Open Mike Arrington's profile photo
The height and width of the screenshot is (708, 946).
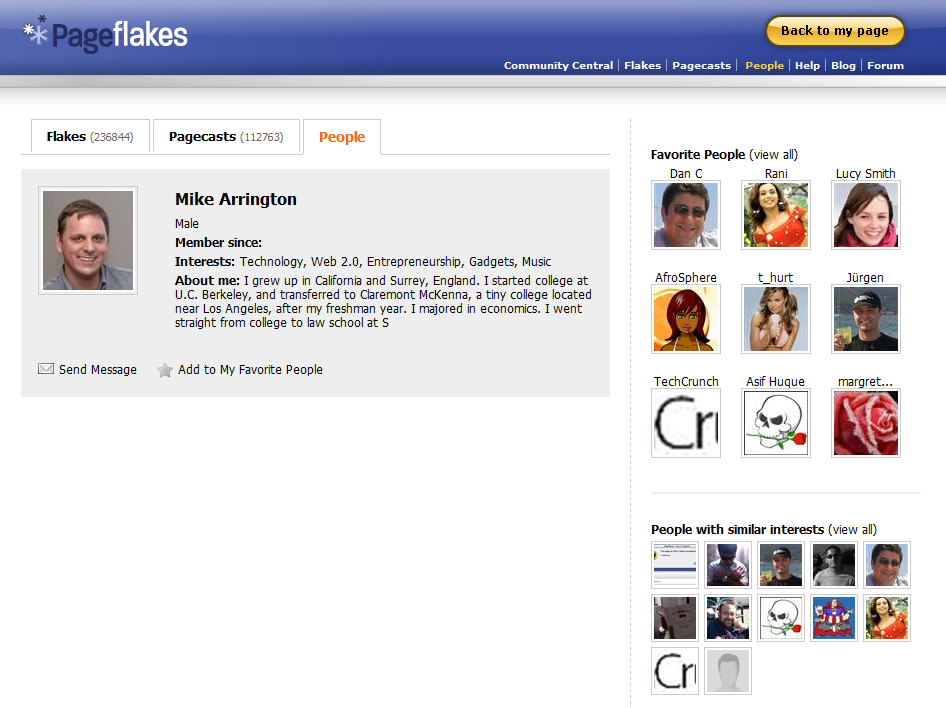coord(88,240)
